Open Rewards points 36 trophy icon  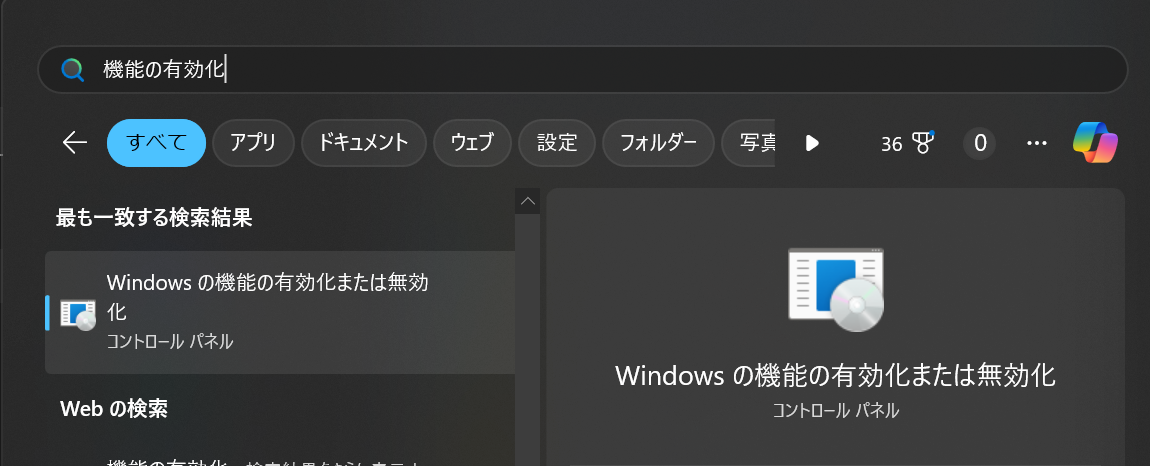coord(908,143)
